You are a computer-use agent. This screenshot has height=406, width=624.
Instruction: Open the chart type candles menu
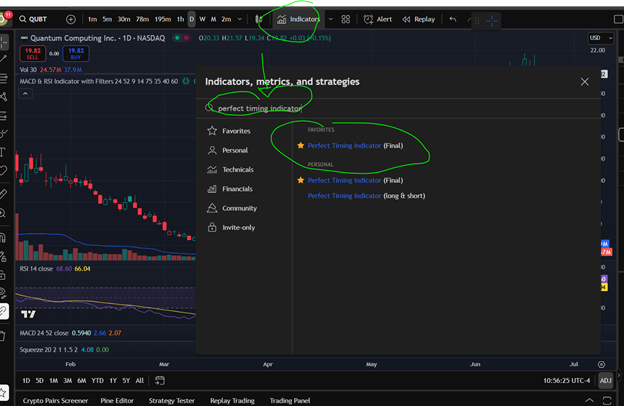point(259,19)
